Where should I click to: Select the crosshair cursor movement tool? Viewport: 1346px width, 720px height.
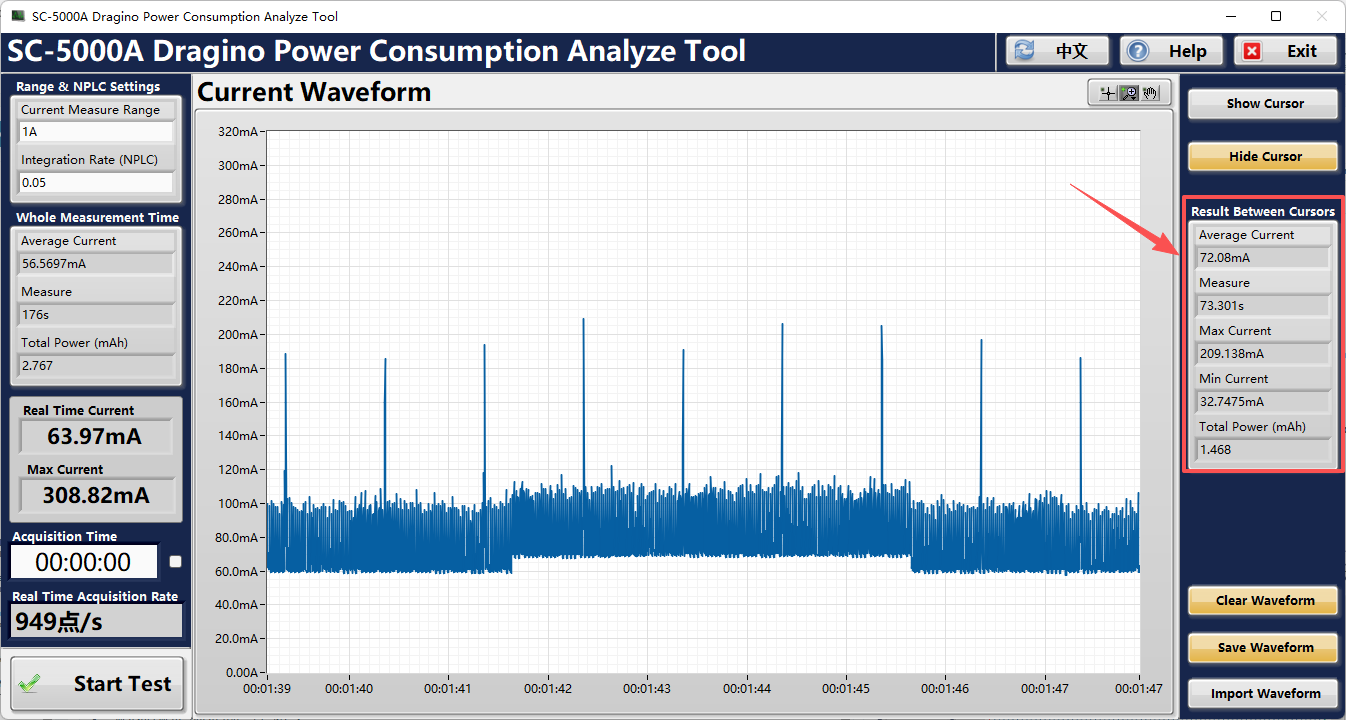coord(1108,93)
